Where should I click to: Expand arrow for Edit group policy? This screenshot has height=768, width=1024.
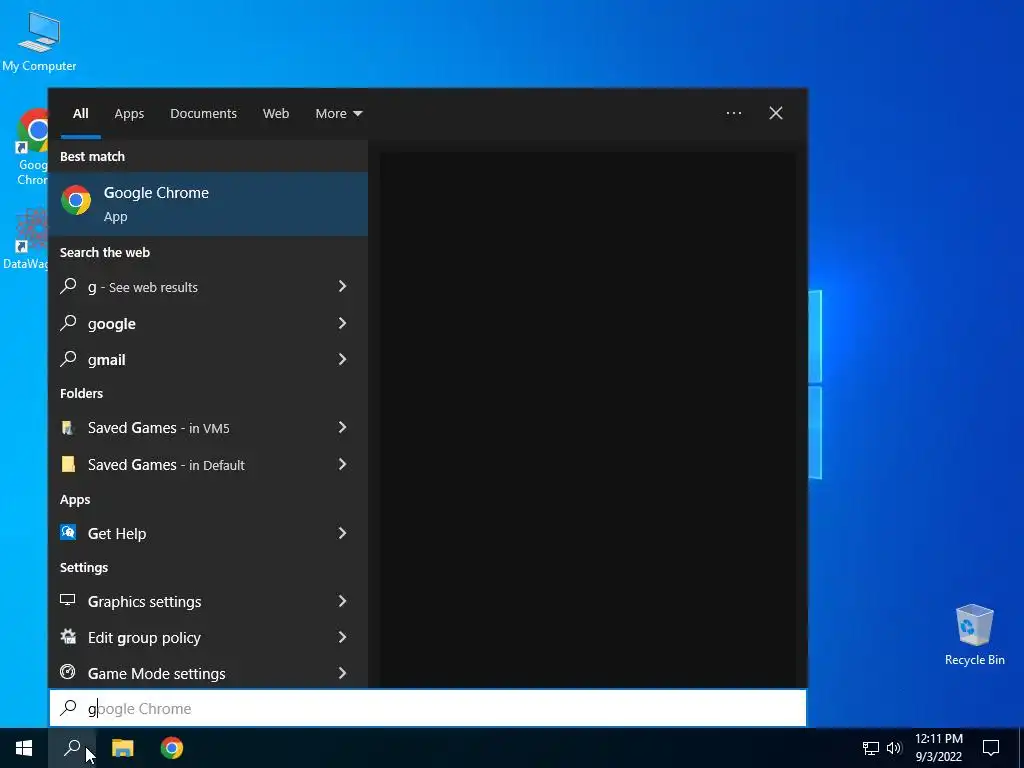point(342,637)
